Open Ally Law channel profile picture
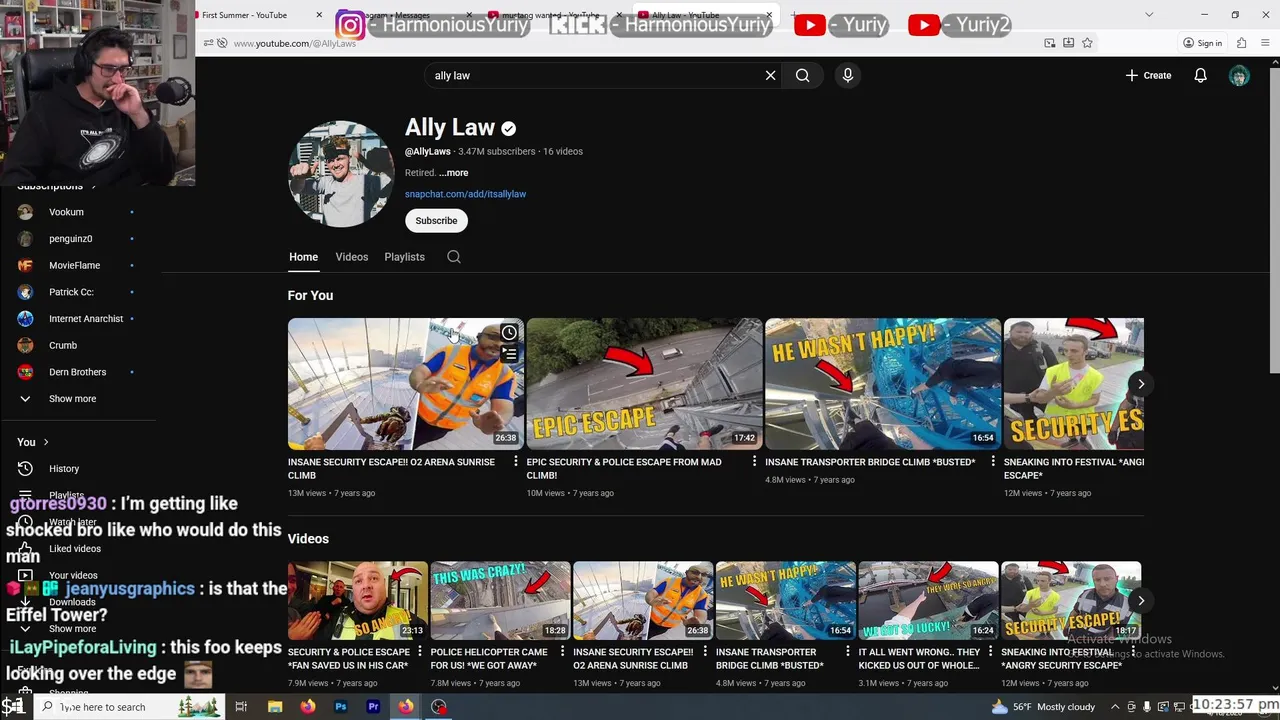1280x720 pixels. tap(341, 174)
